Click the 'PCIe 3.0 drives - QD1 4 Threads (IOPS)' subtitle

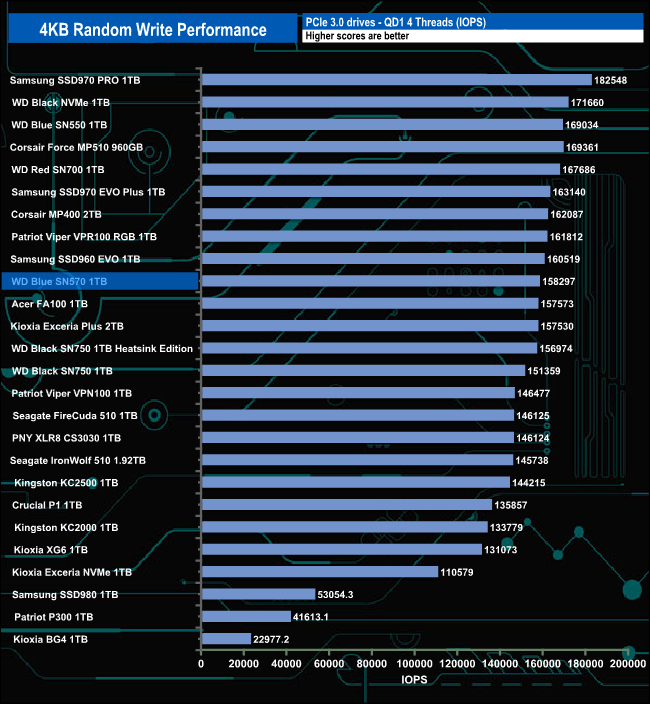(x=395, y=22)
